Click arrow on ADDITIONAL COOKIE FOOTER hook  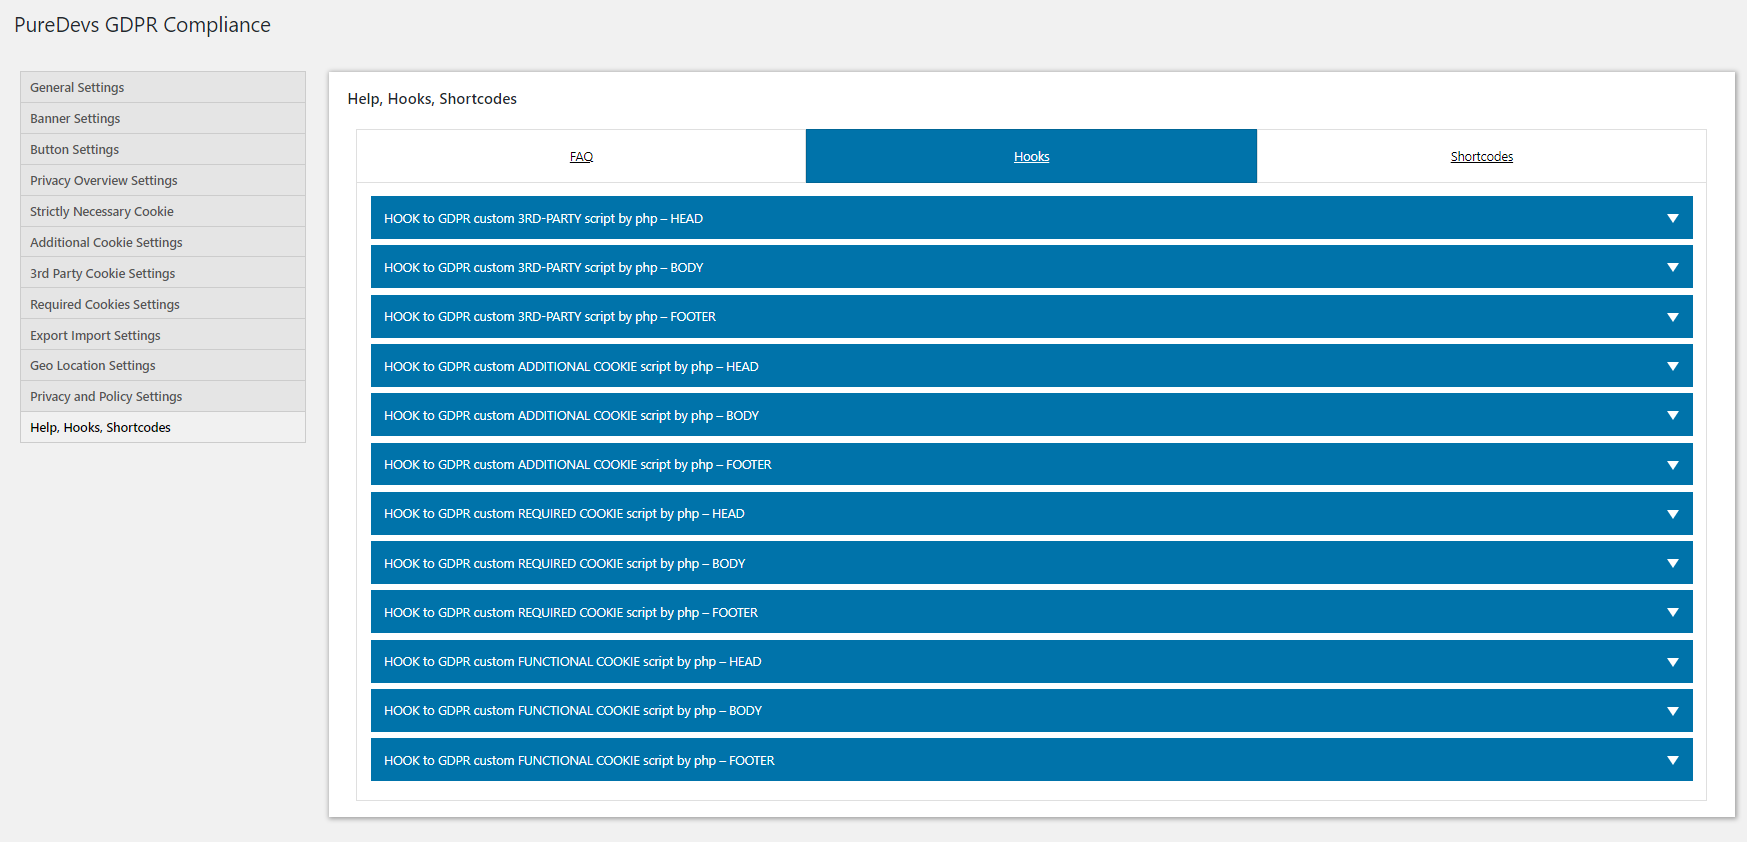tap(1672, 465)
